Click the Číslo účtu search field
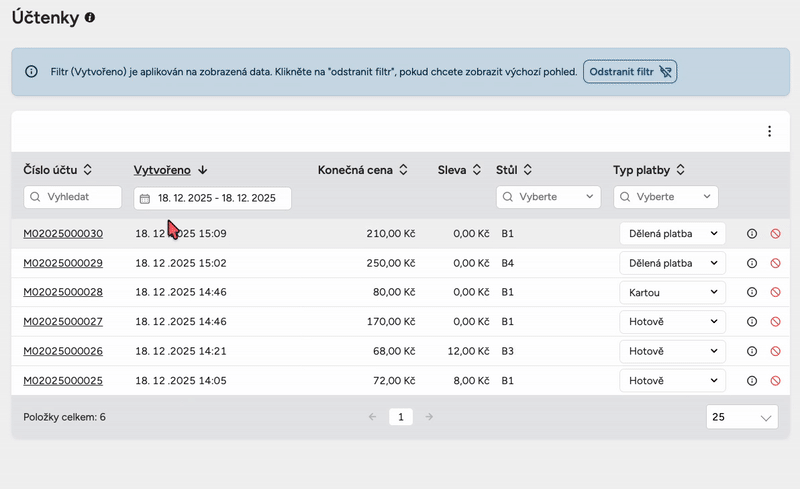 click(x=72, y=198)
